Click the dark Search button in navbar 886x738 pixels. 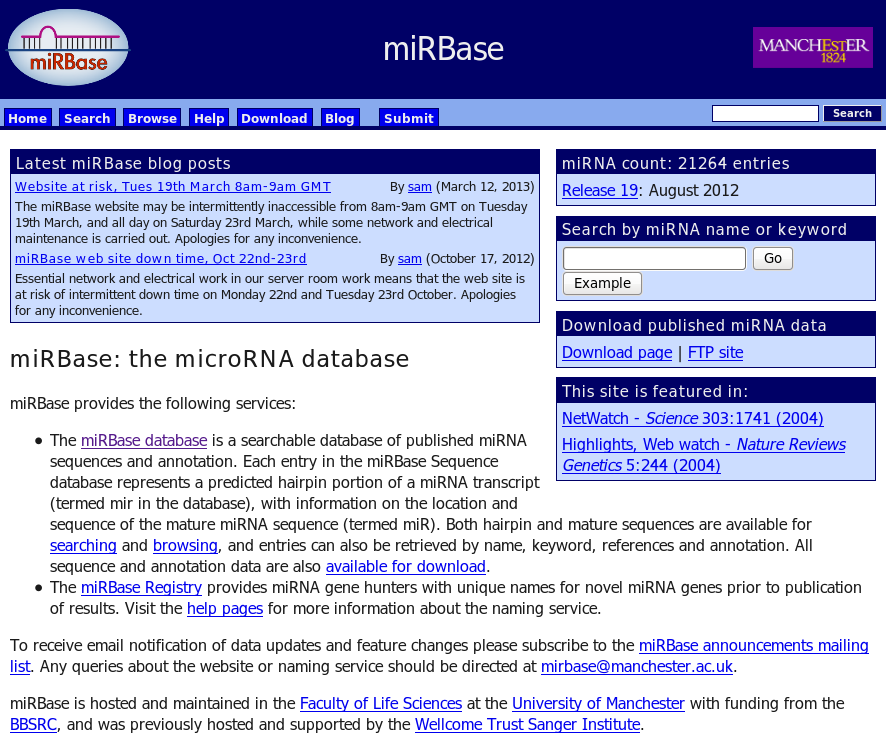(852, 113)
